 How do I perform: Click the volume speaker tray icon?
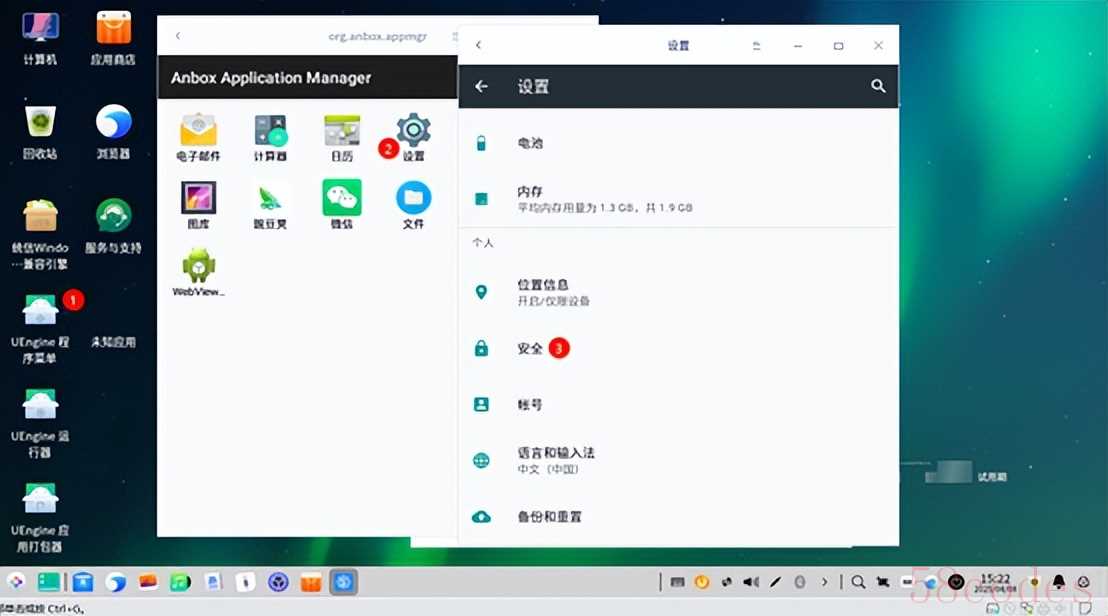(x=750, y=582)
